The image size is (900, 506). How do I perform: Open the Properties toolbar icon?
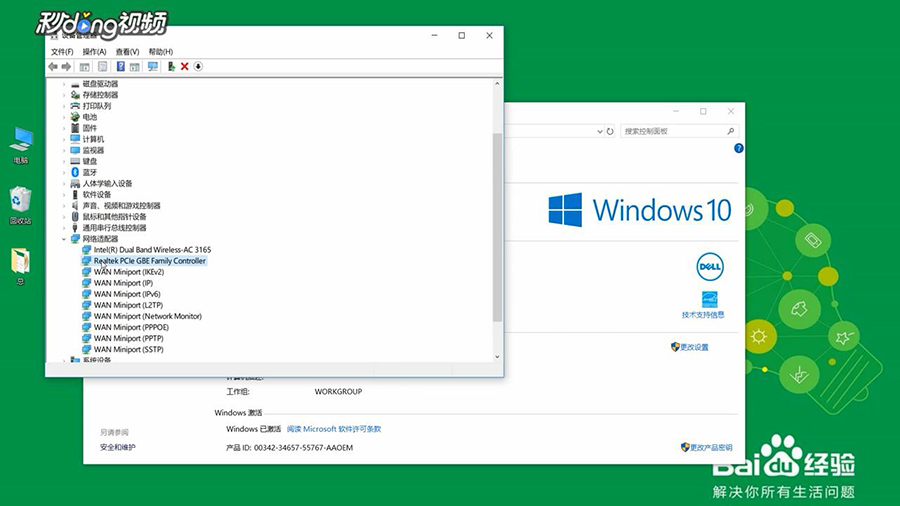pyautogui.click(x=102, y=67)
